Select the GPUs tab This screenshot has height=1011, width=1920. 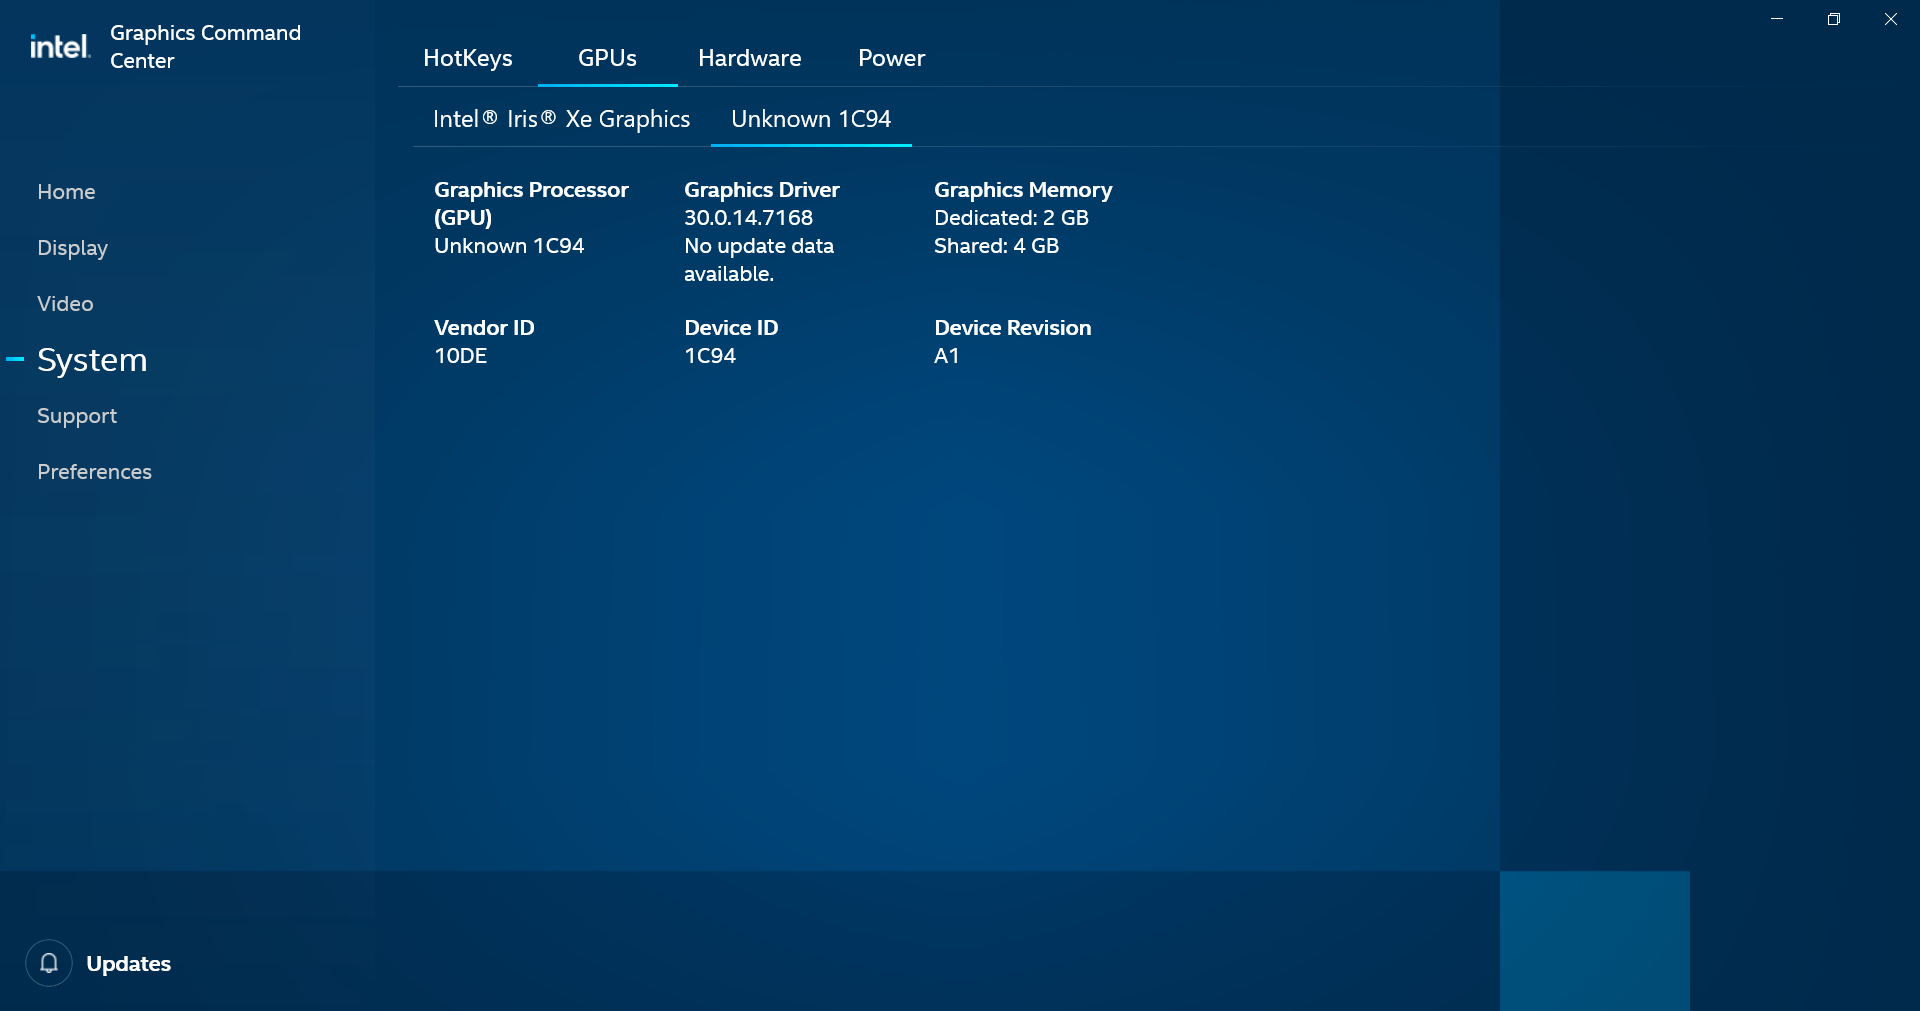pos(607,58)
